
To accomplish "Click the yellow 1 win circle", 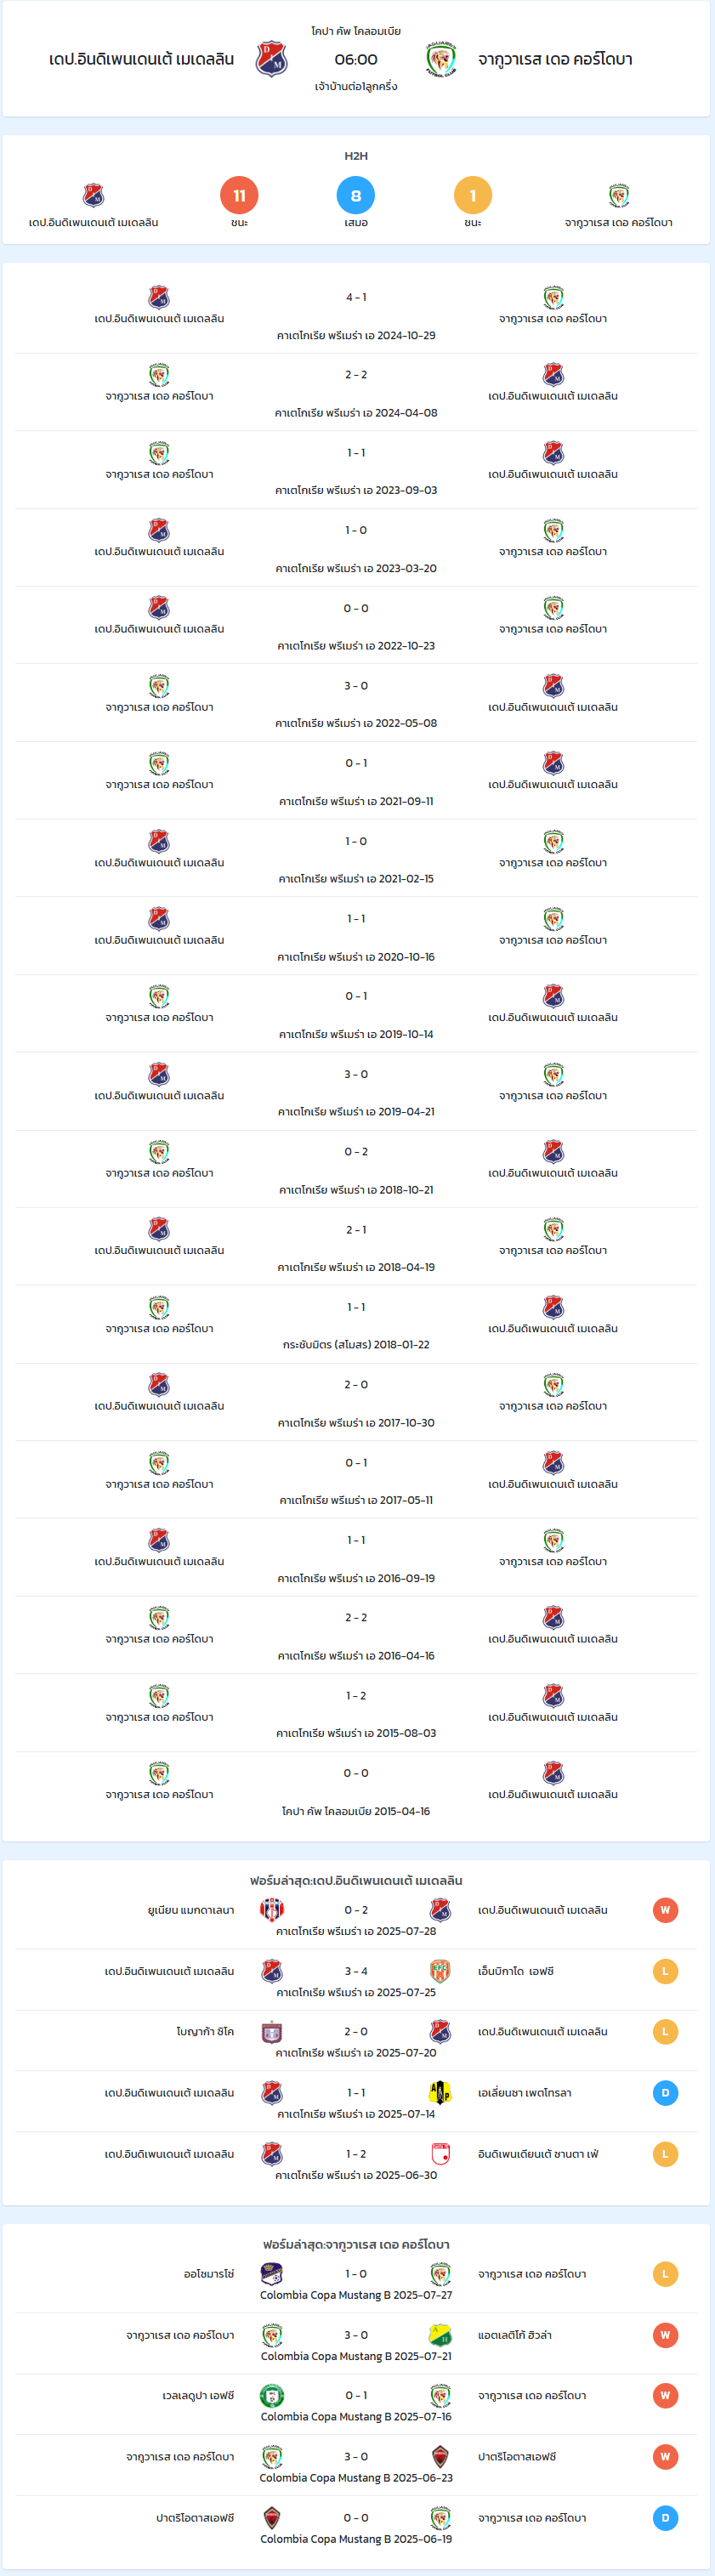I will tap(473, 195).
